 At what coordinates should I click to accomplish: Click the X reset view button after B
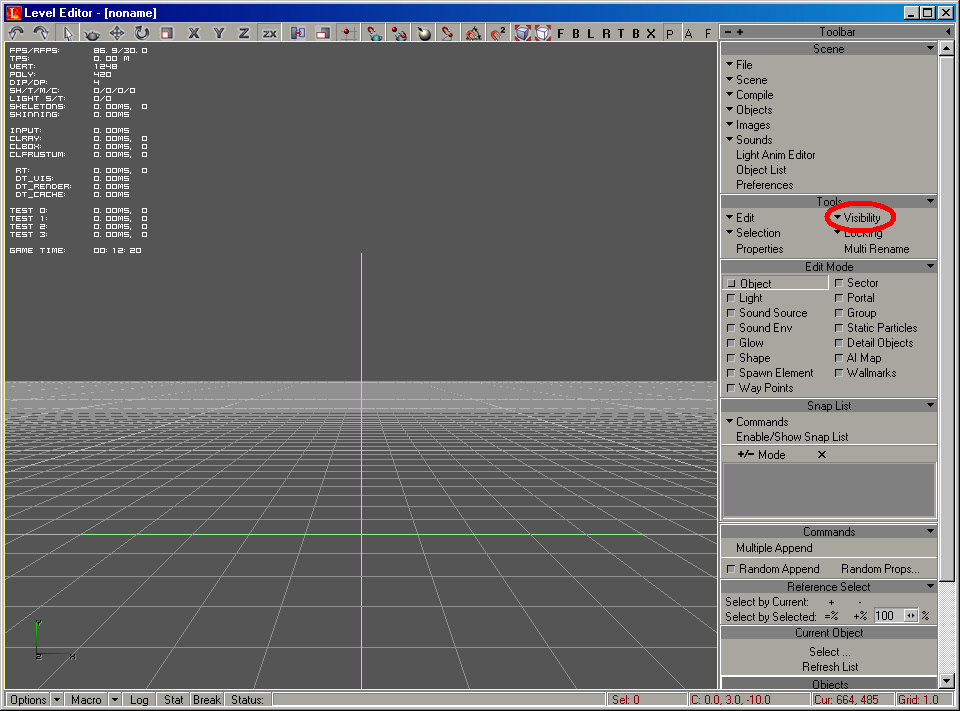(x=651, y=34)
